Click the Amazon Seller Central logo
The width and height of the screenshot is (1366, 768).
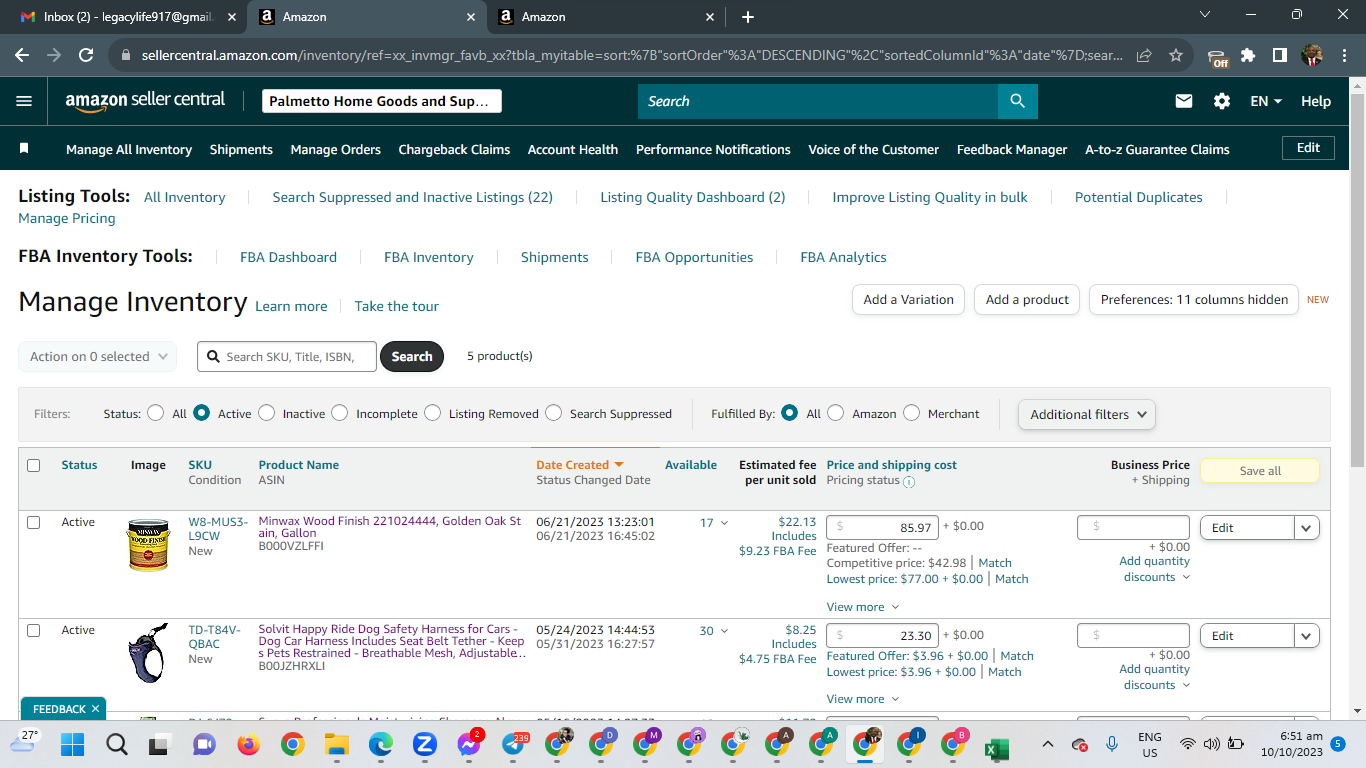click(145, 101)
